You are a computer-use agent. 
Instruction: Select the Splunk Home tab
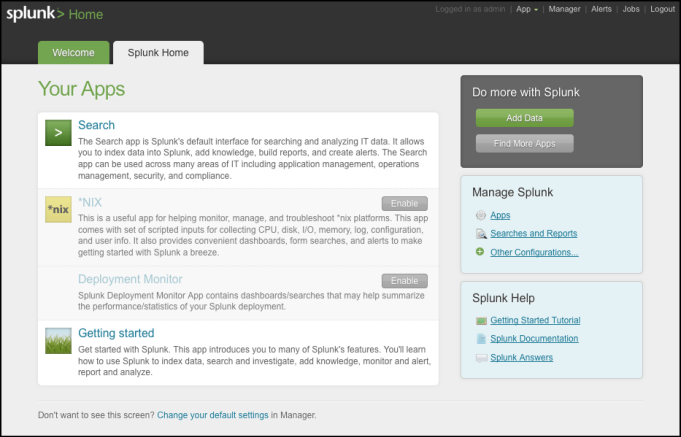(x=158, y=53)
